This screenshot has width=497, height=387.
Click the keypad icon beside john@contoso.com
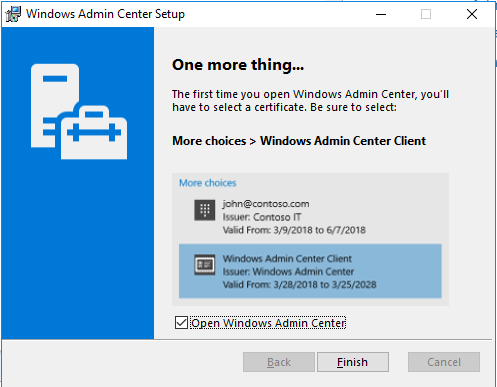click(x=205, y=210)
